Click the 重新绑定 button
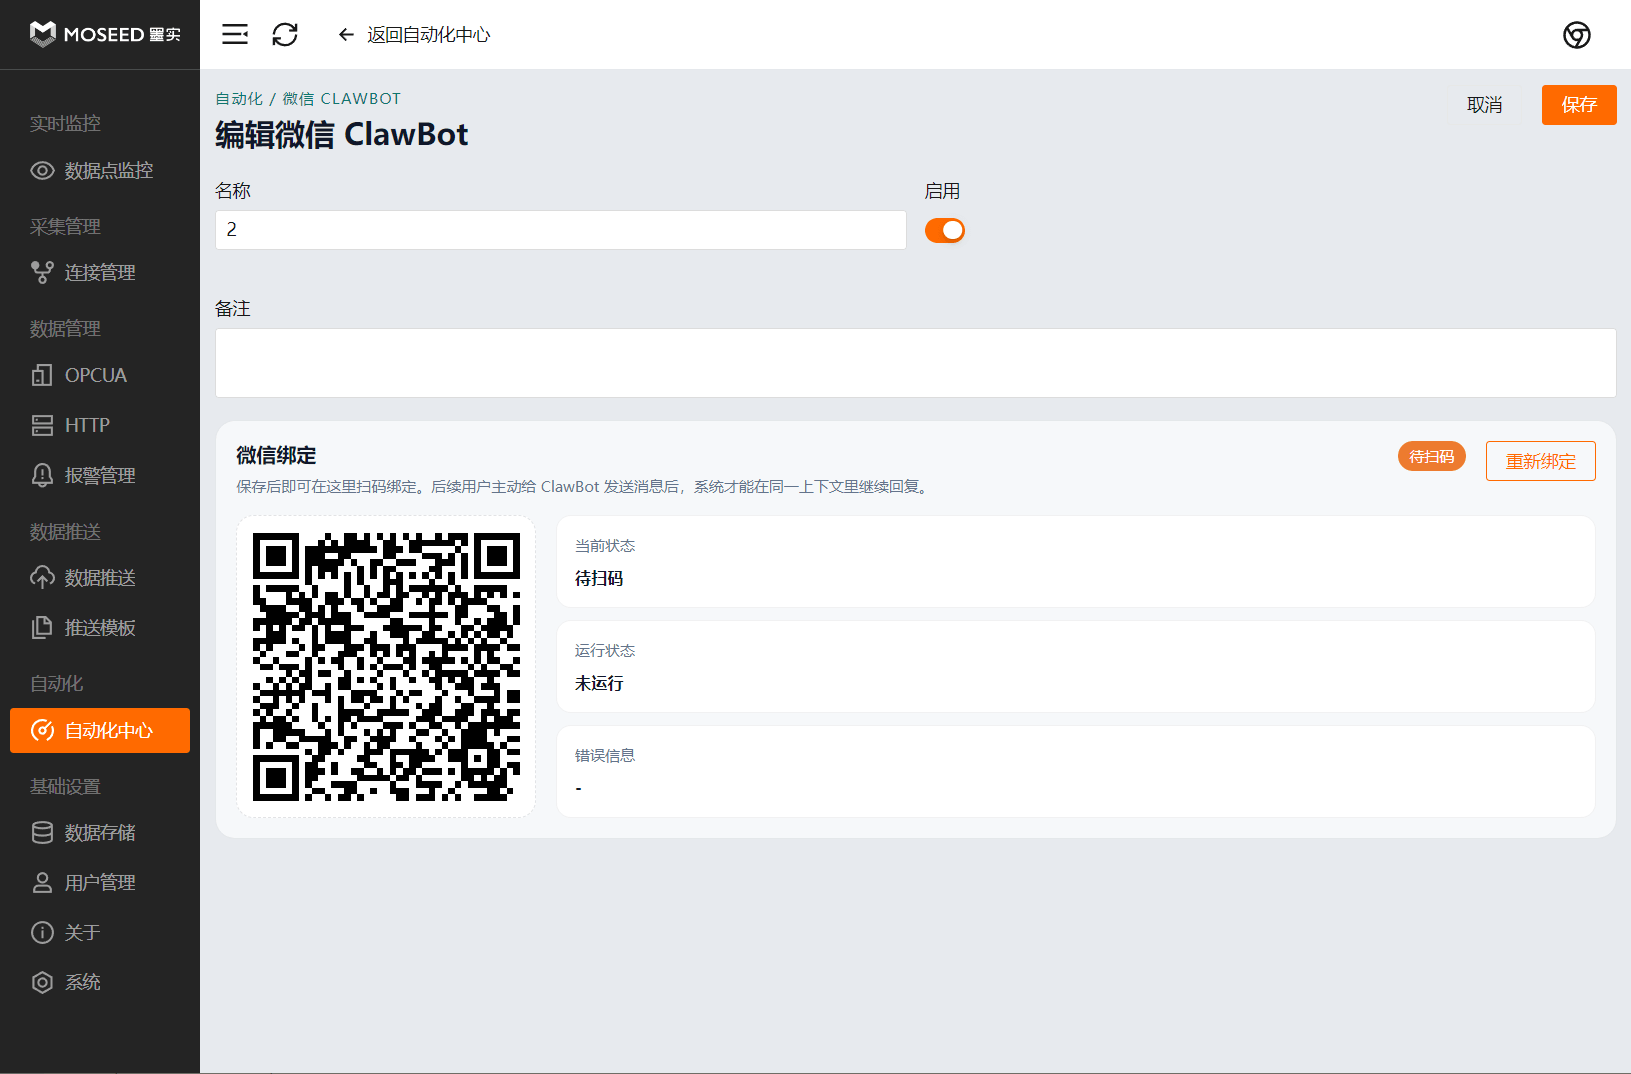The image size is (1631, 1074). coord(1541,461)
